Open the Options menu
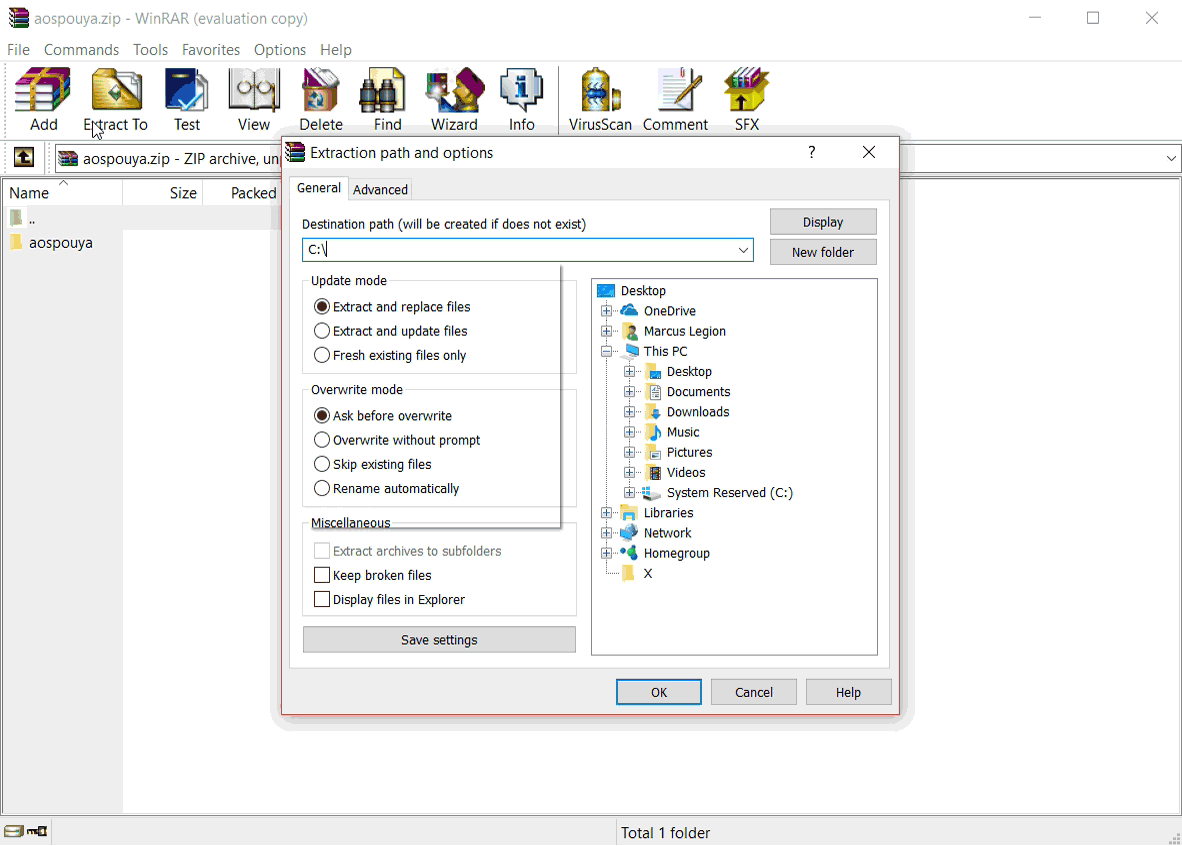Viewport: 1182px width, 846px height. [280, 50]
